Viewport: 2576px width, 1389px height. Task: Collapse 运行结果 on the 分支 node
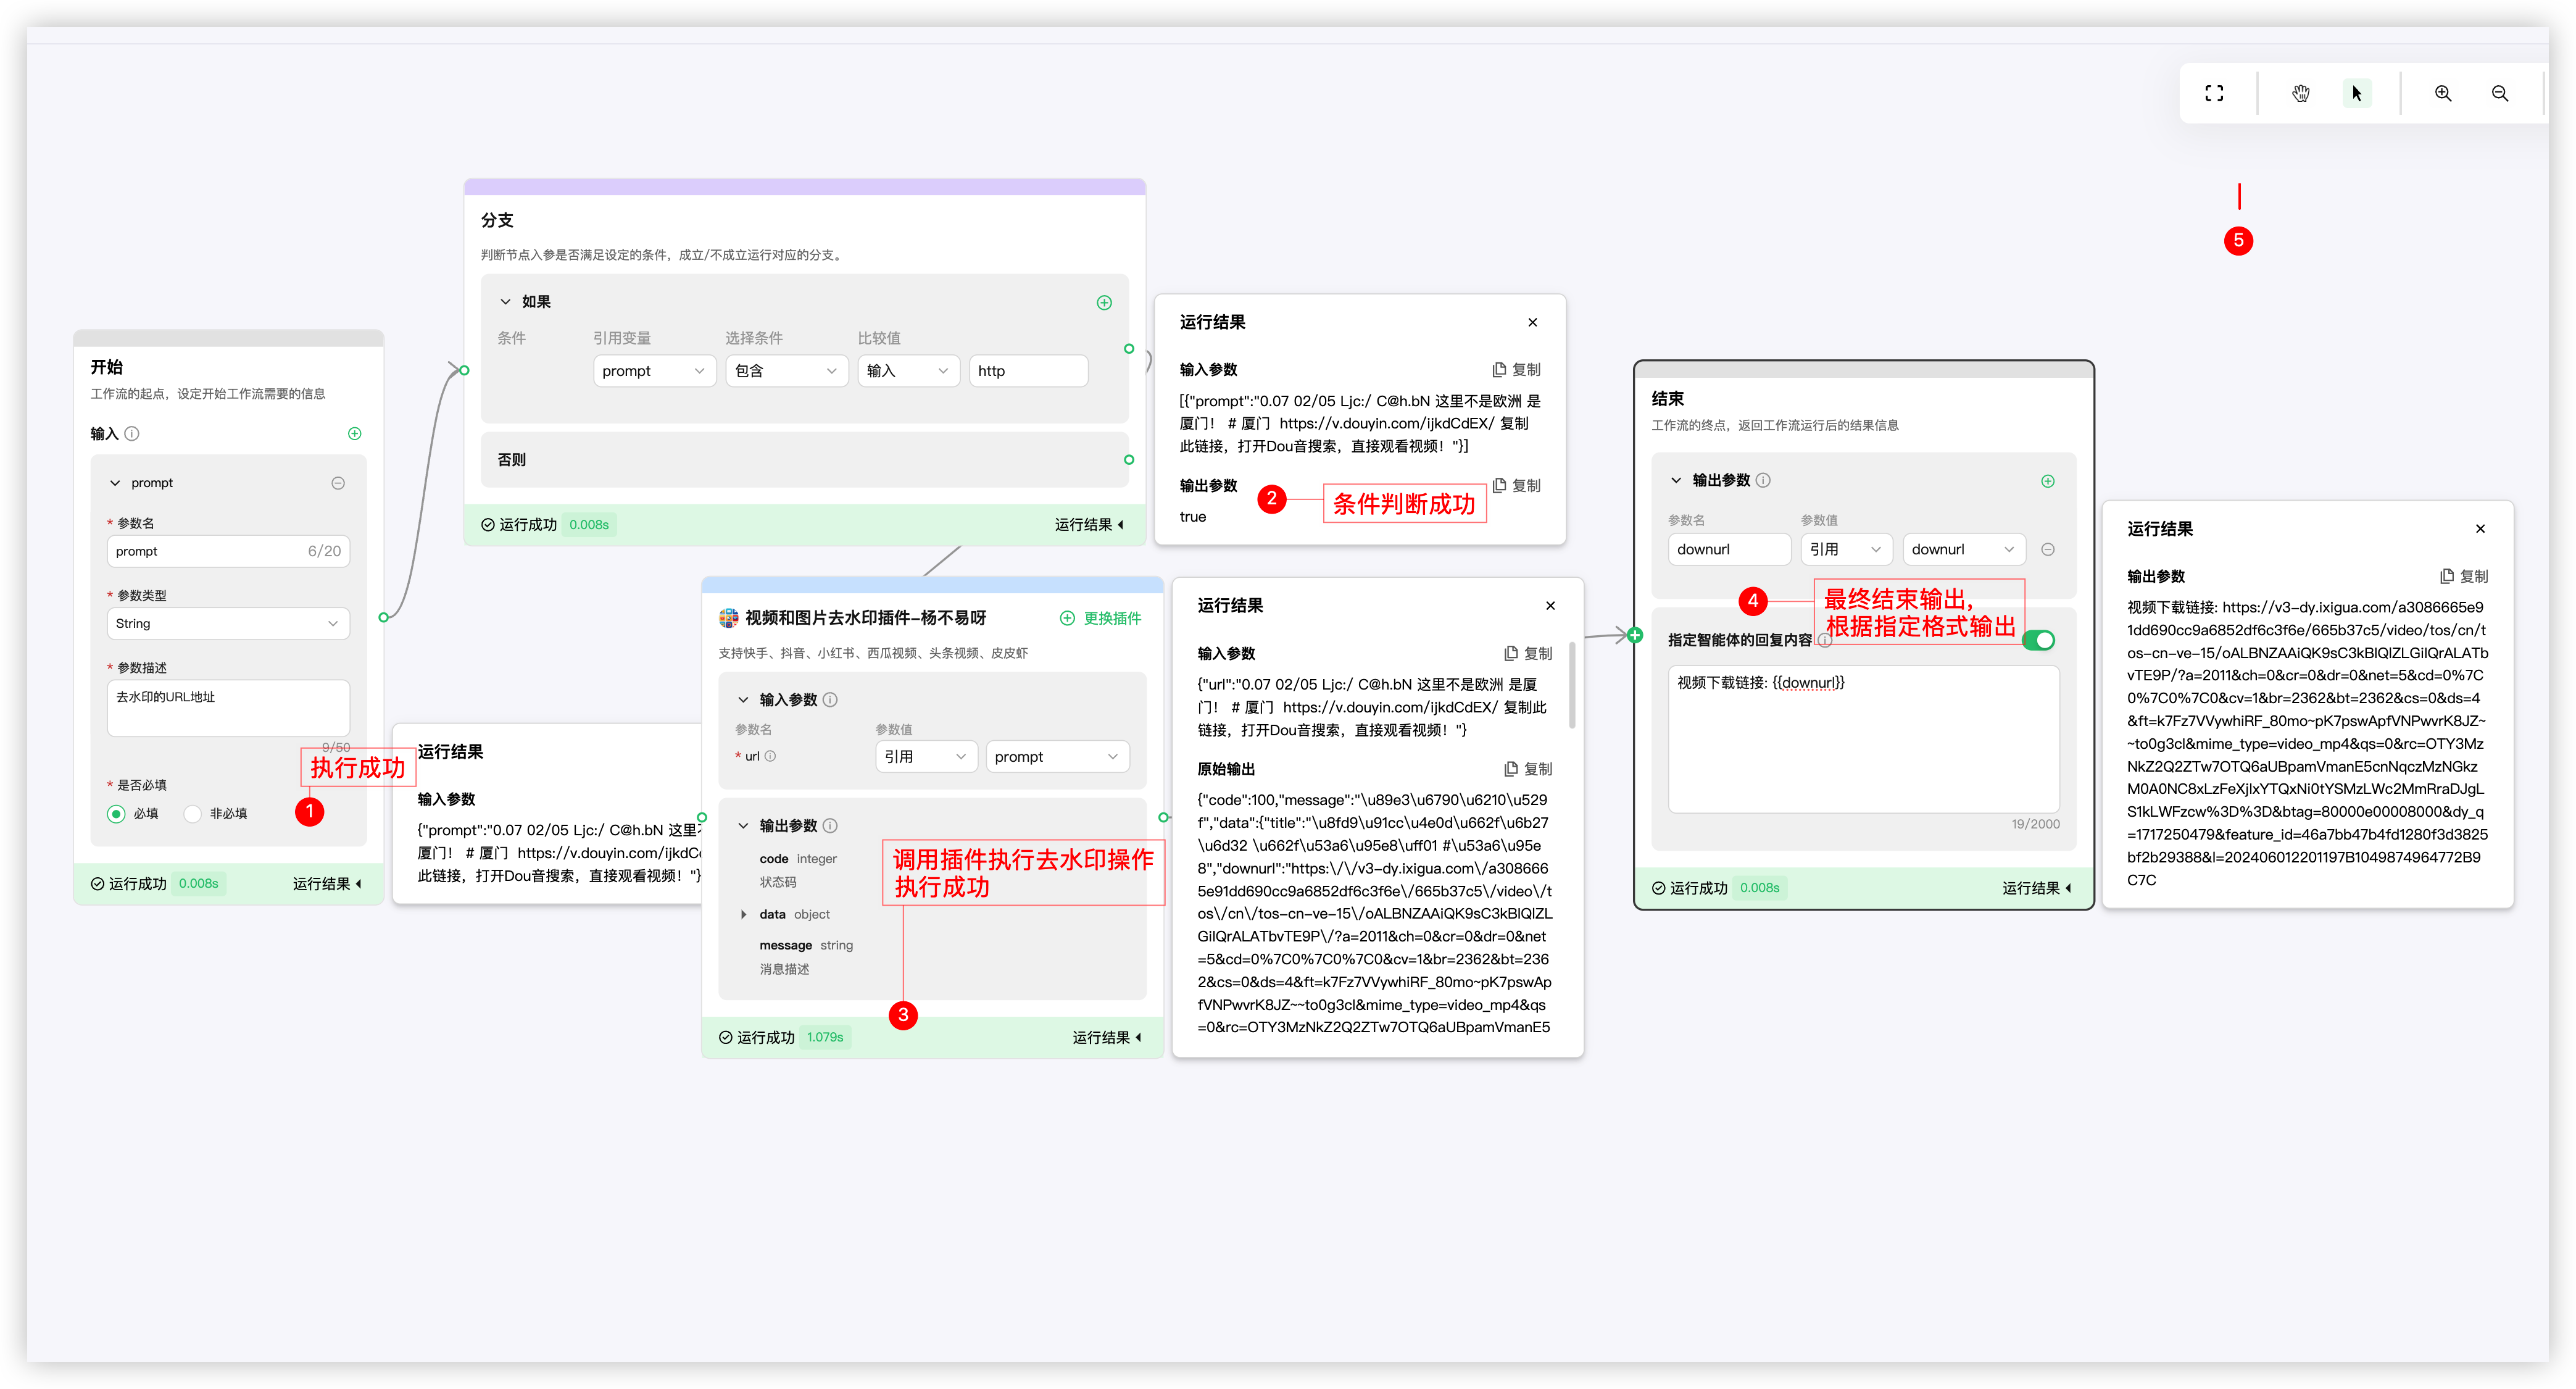pyautogui.click(x=1089, y=524)
